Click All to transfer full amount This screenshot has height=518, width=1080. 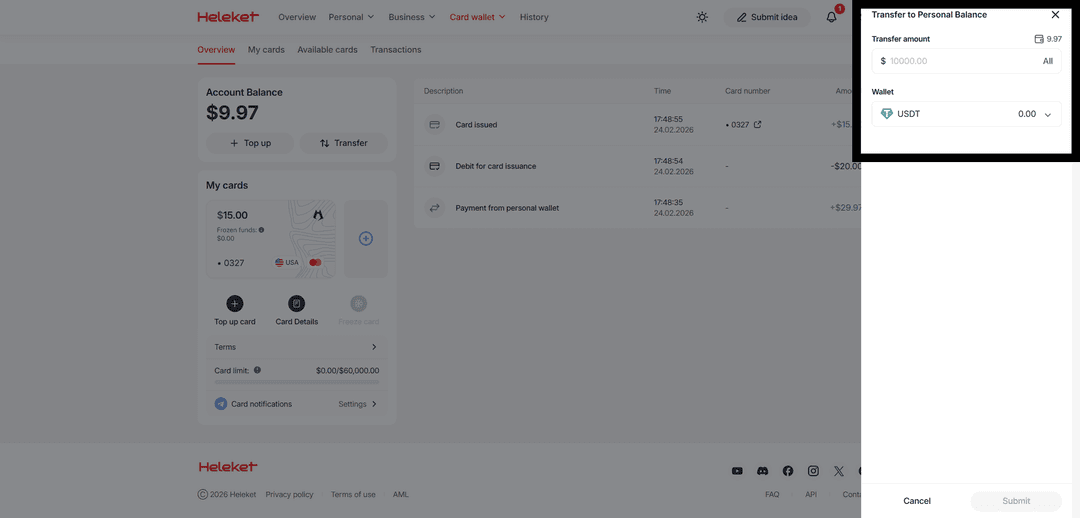click(1047, 61)
